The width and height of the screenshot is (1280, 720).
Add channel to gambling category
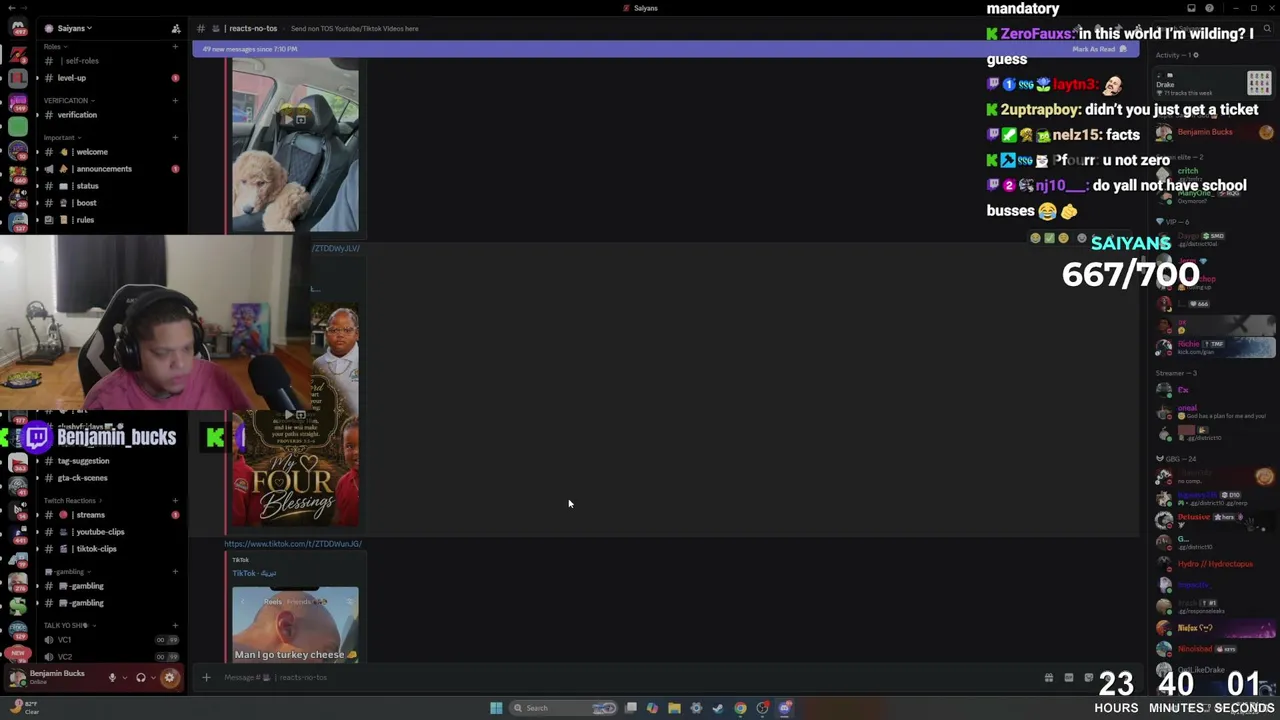pyautogui.click(x=175, y=571)
